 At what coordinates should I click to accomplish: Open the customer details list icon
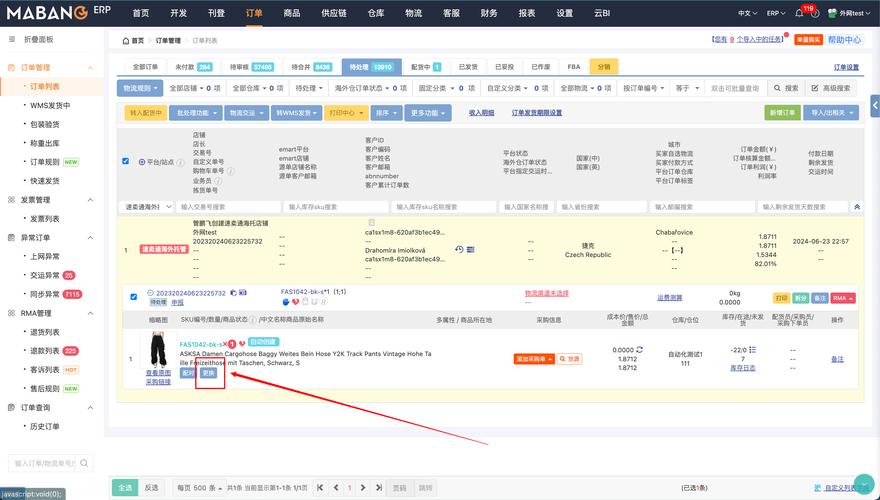pyautogui.click(x=470, y=249)
